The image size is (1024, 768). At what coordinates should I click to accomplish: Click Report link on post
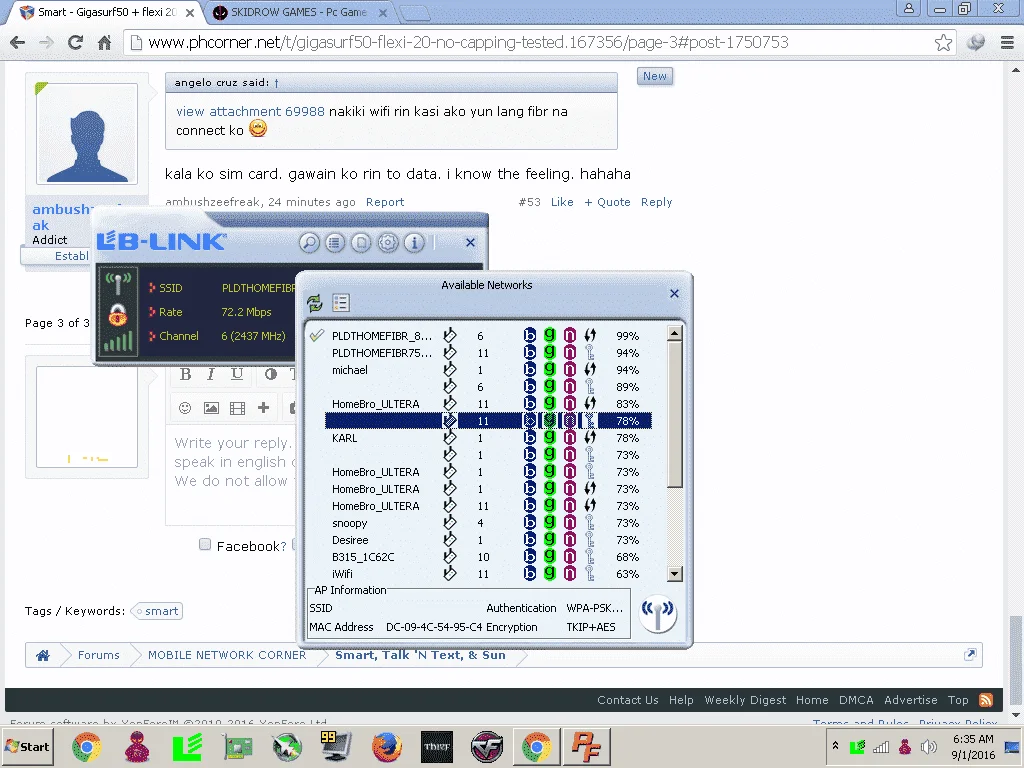pos(385,202)
